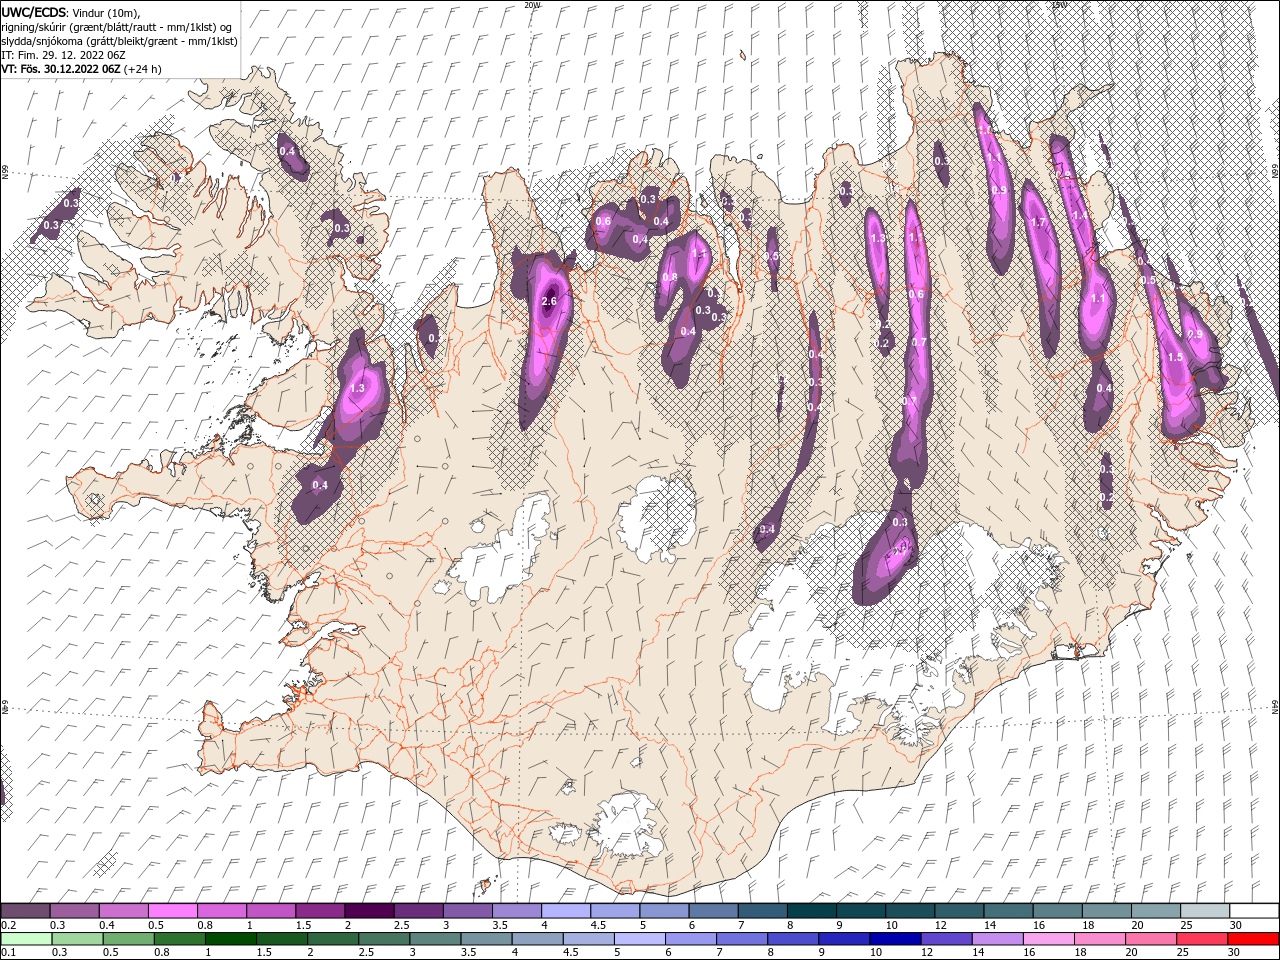
Task: Pick the snow legend swatch starting at 1.5
Action: tap(319, 911)
